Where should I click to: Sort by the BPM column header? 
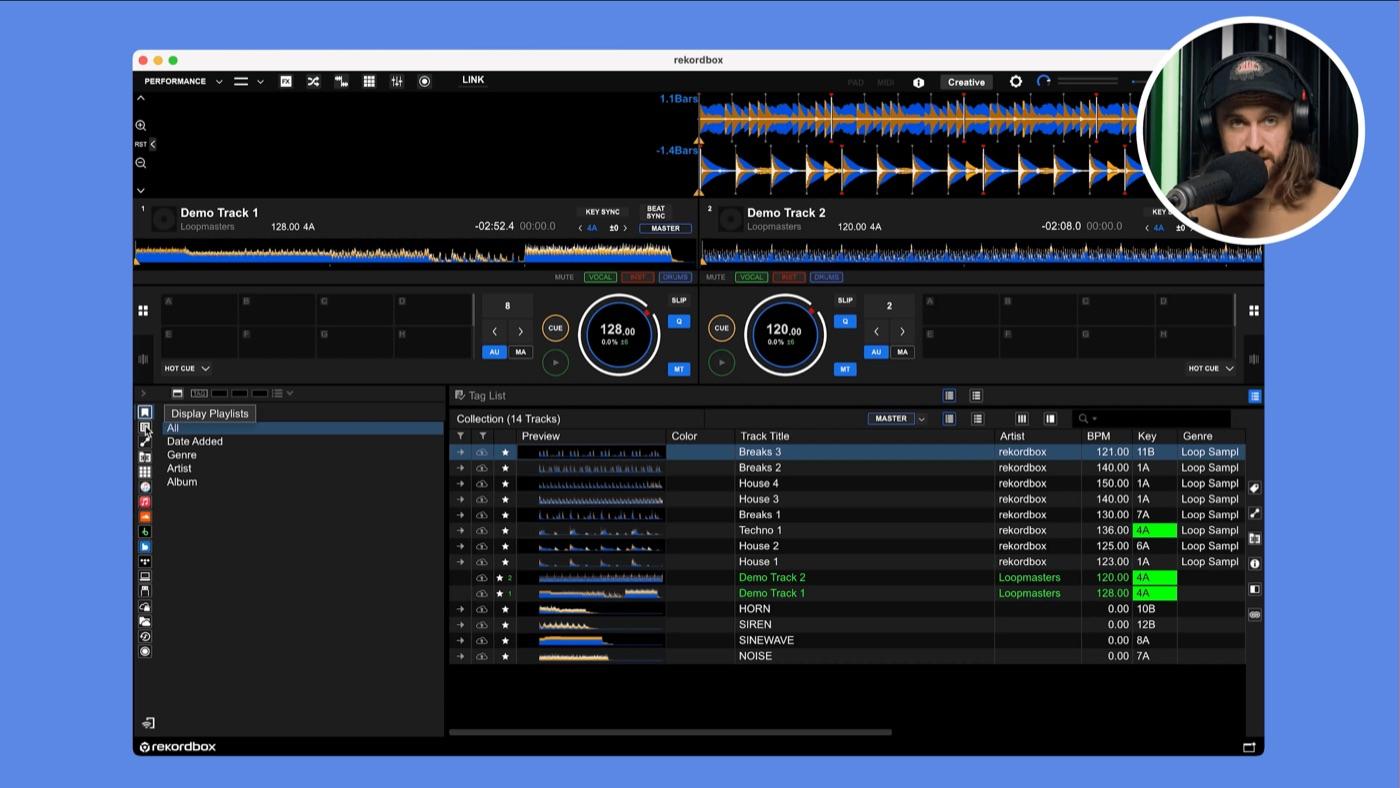coord(1098,436)
